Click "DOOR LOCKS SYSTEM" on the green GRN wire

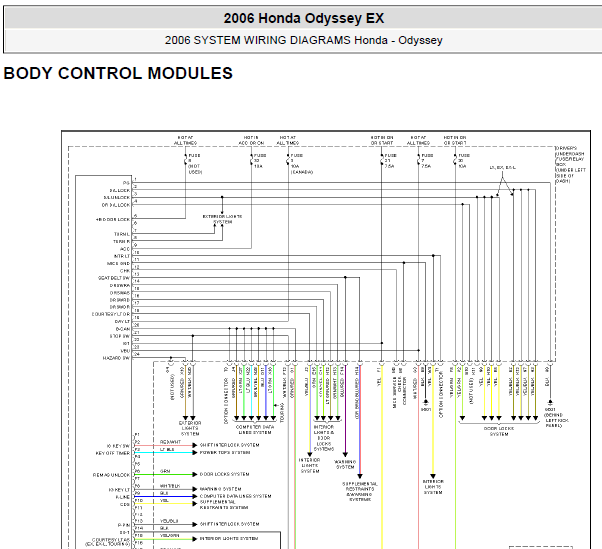coord(225,475)
